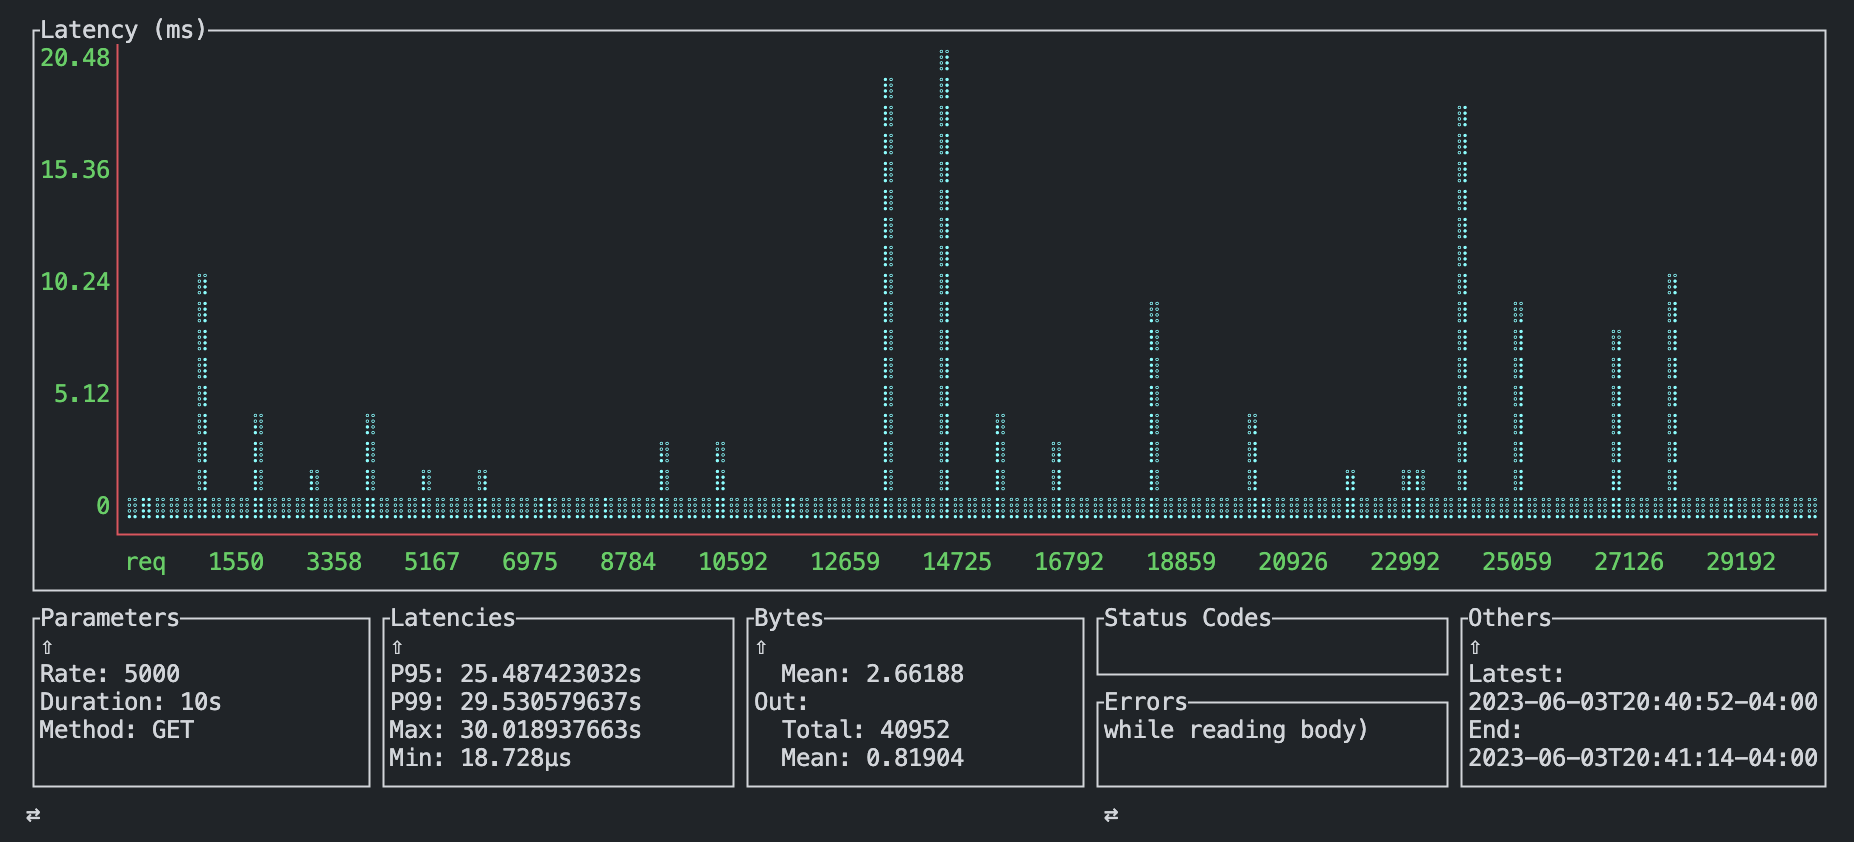Select the 'Rate: 5000' parameter line
Image resolution: width=1854 pixels, height=842 pixels.
tap(110, 674)
